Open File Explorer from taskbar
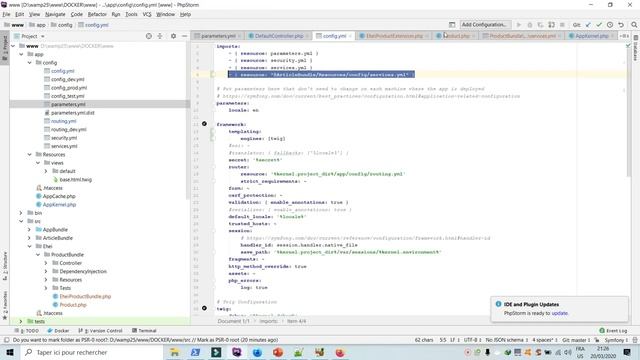 coord(174,352)
